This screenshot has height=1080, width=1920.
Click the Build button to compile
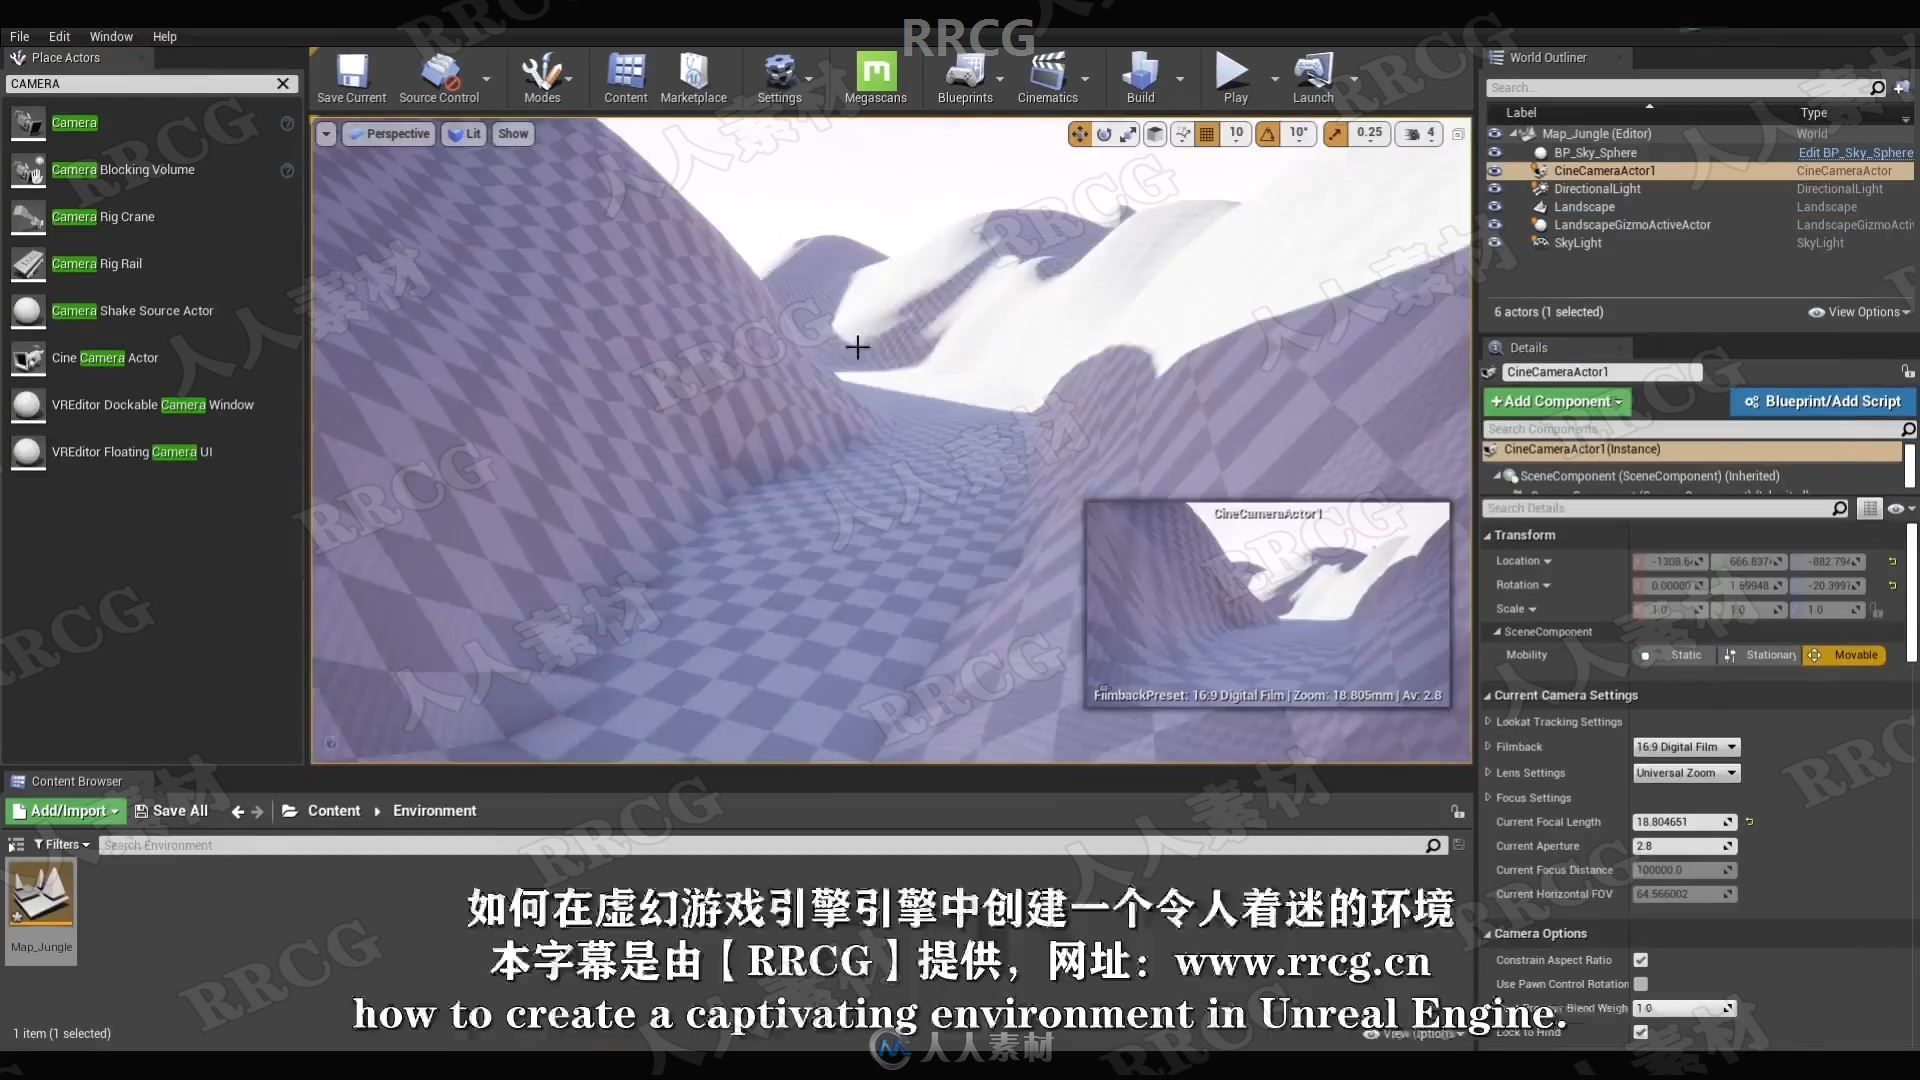click(1139, 76)
